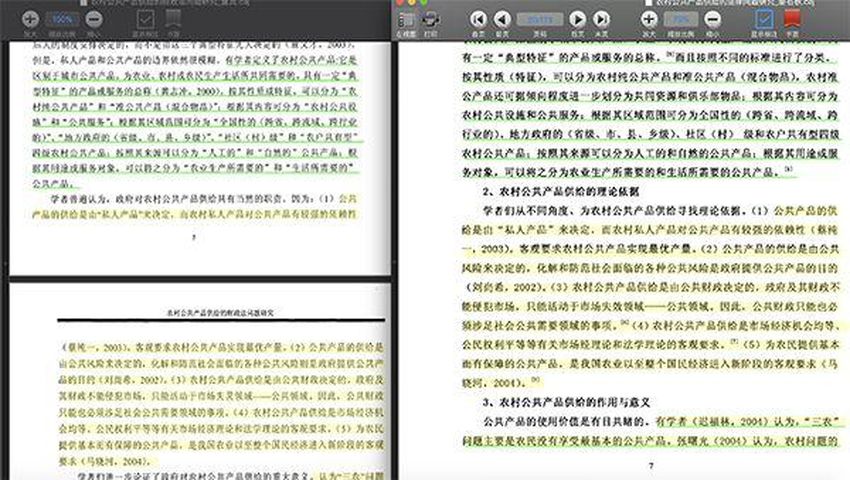Zoom out using right window's minus icon

point(713,20)
